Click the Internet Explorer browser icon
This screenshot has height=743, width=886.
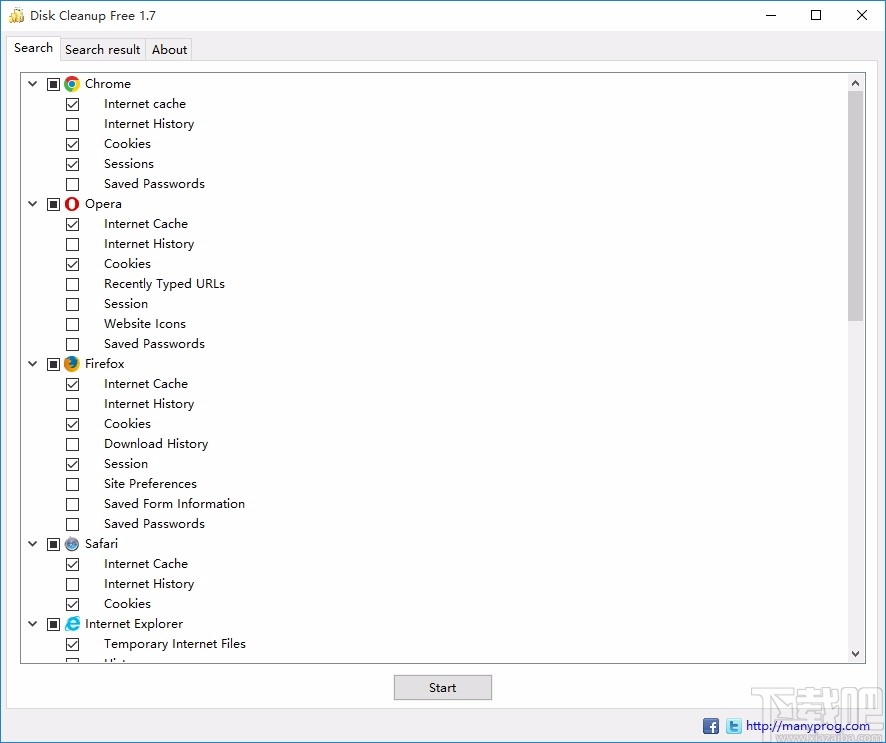[x=71, y=623]
